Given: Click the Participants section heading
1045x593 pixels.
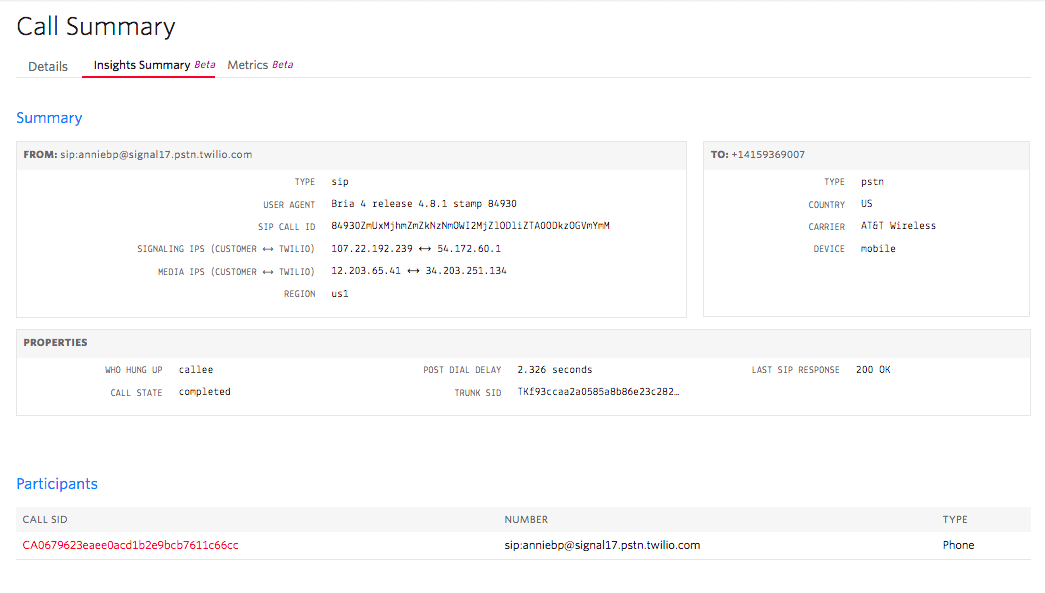Looking at the screenshot, I should point(57,484).
